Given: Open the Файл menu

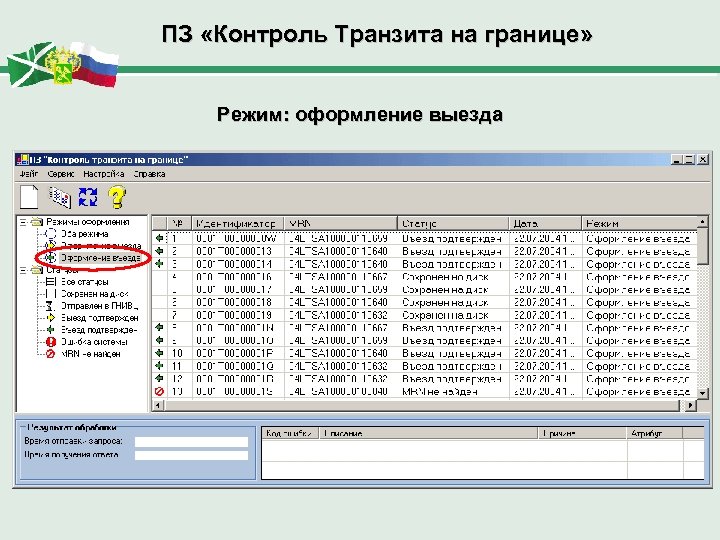Looking at the screenshot, I should (28, 174).
